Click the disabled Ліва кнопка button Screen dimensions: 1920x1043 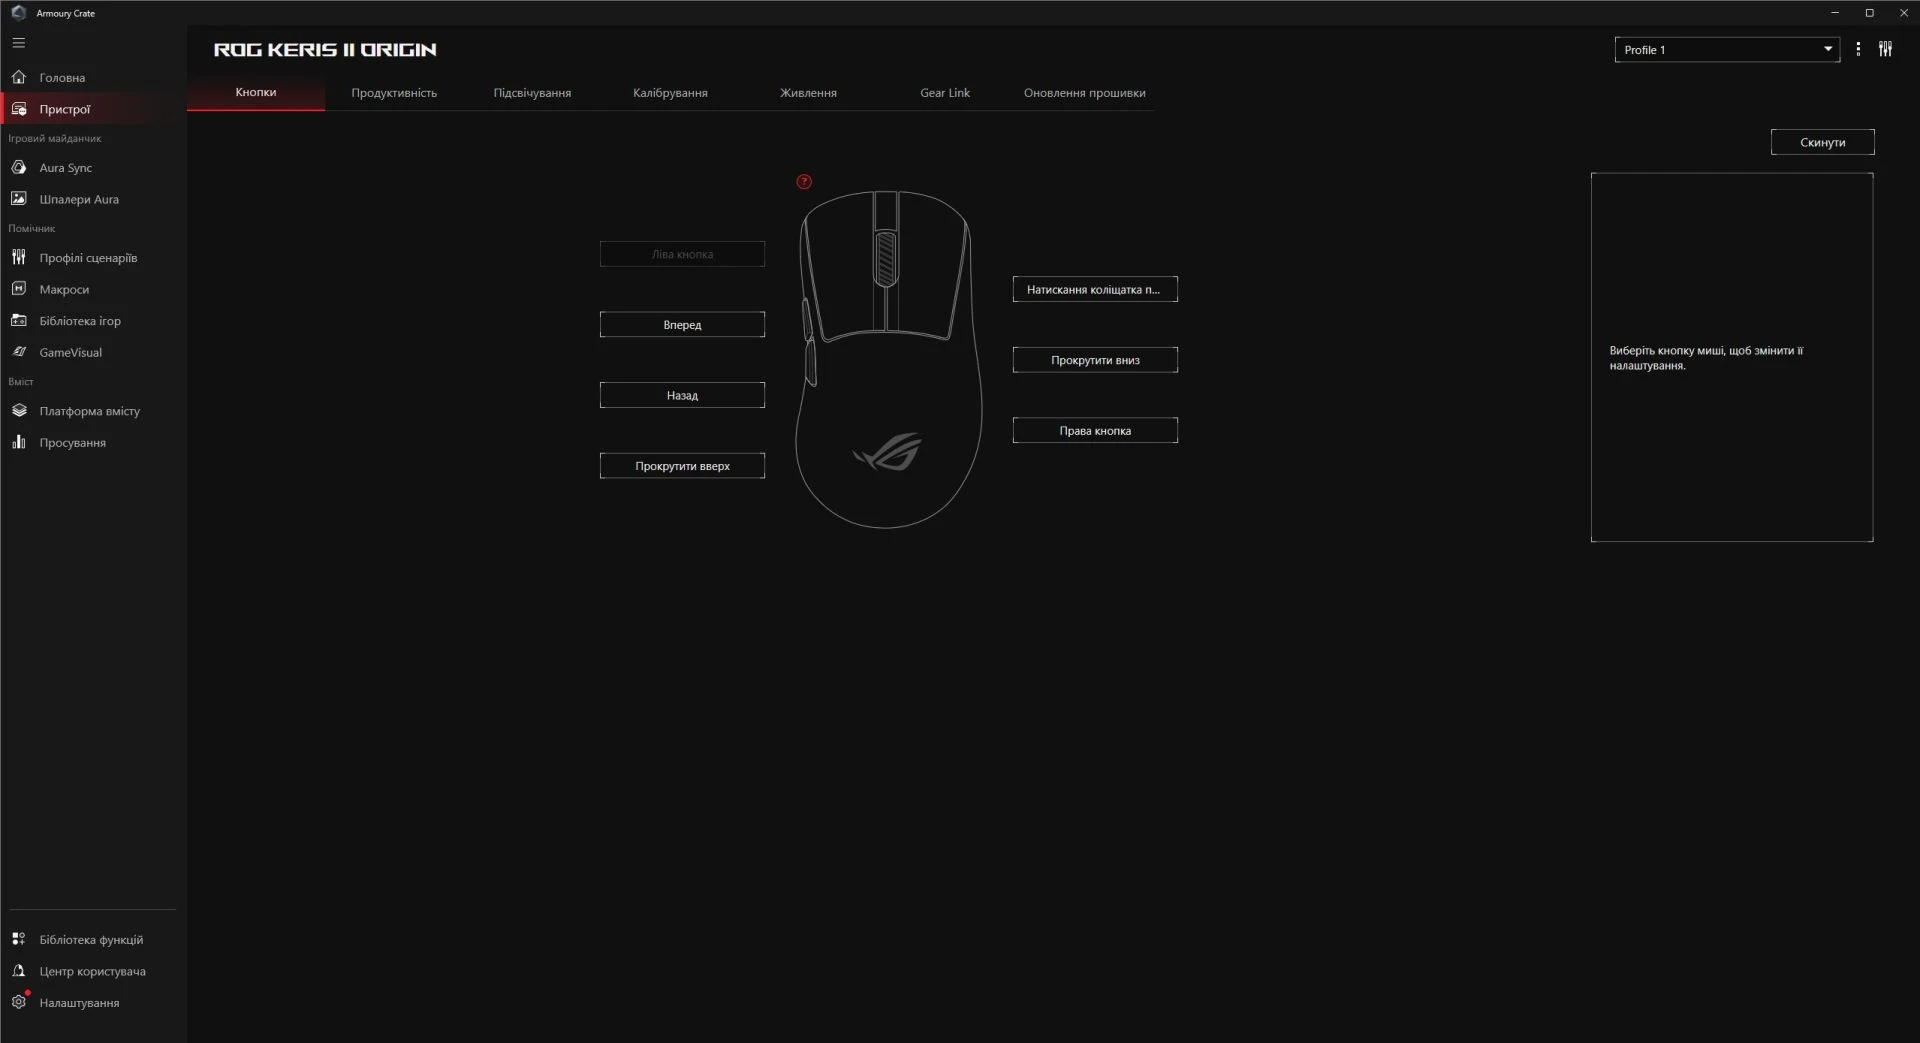coord(682,254)
